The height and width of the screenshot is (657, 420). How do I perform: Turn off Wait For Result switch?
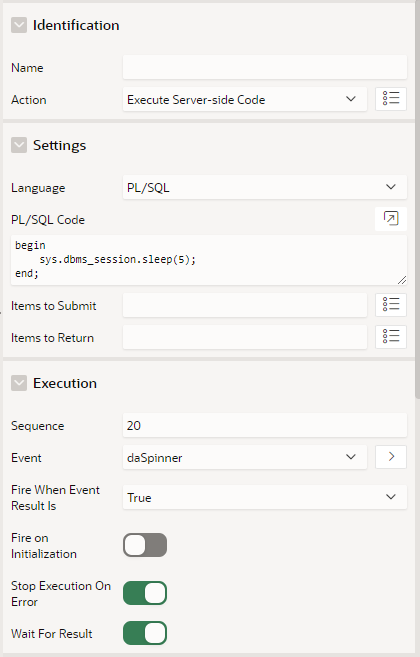[x=145, y=633]
